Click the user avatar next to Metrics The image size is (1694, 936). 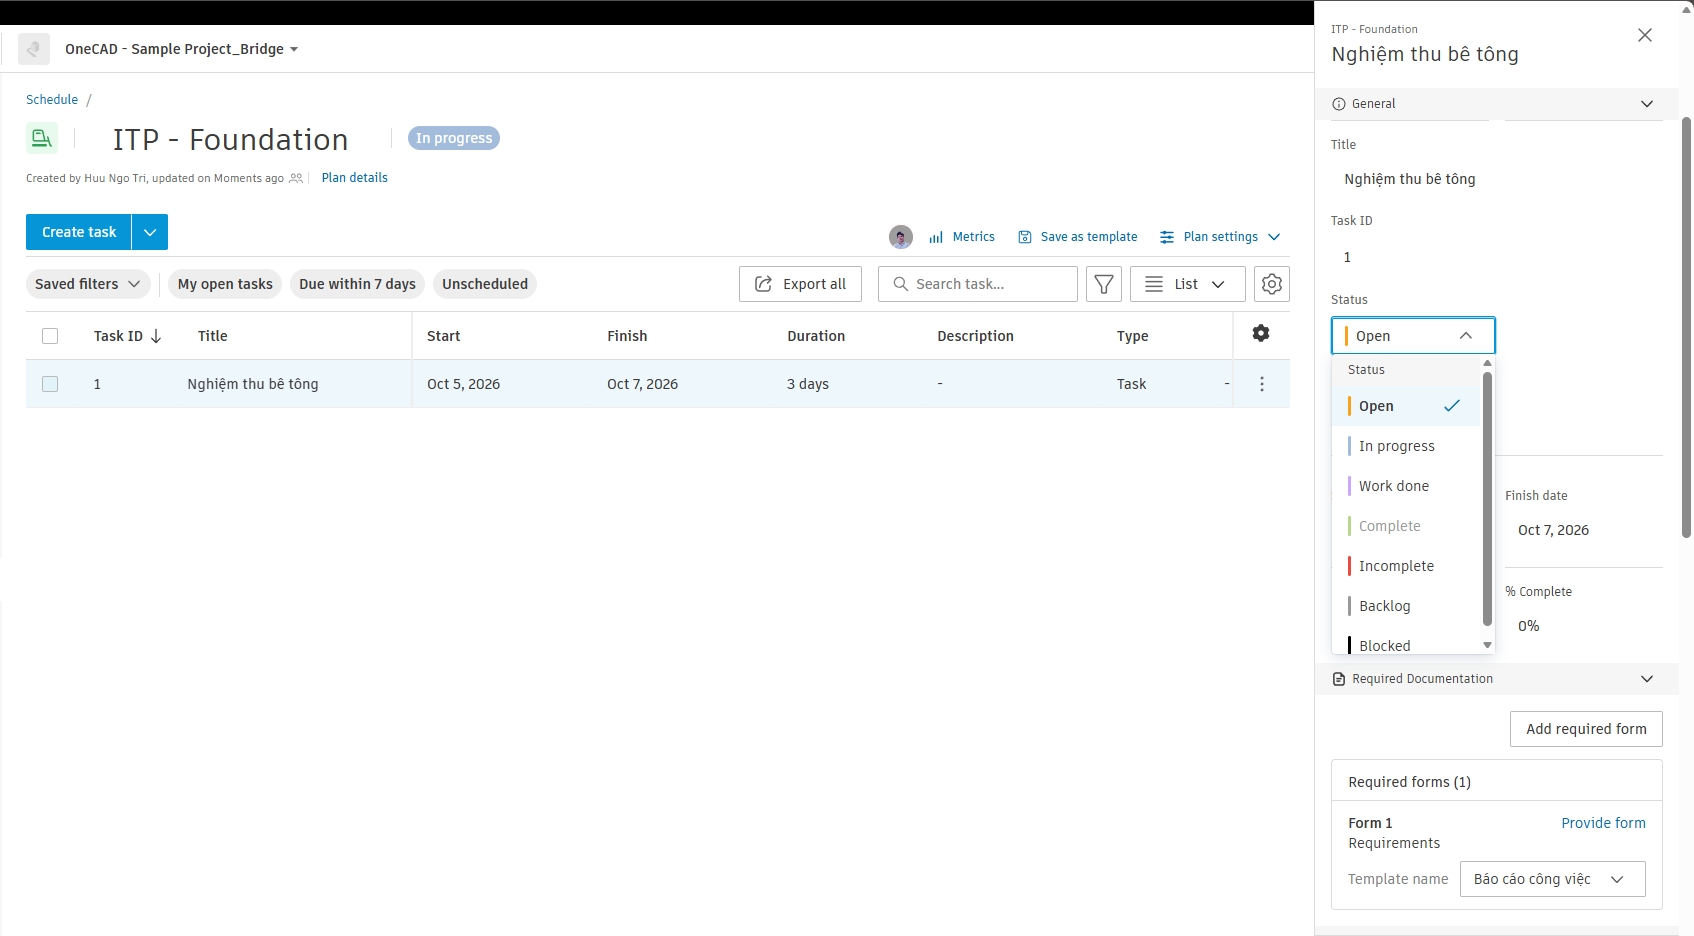tap(901, 237)
